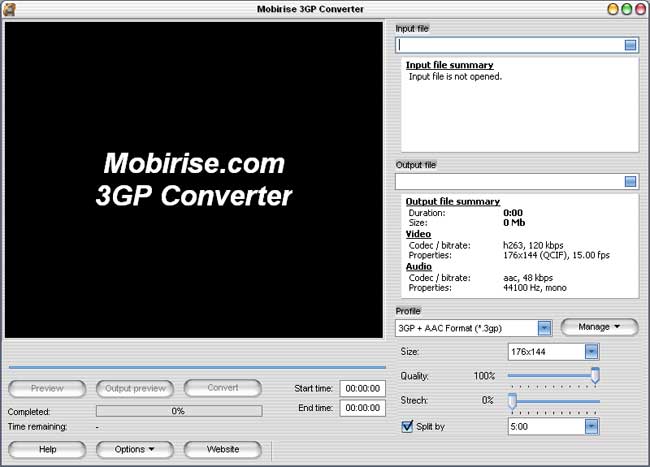Click the Strech 0% value
Viewport: 650px width, 467px height.
(488, 400)
